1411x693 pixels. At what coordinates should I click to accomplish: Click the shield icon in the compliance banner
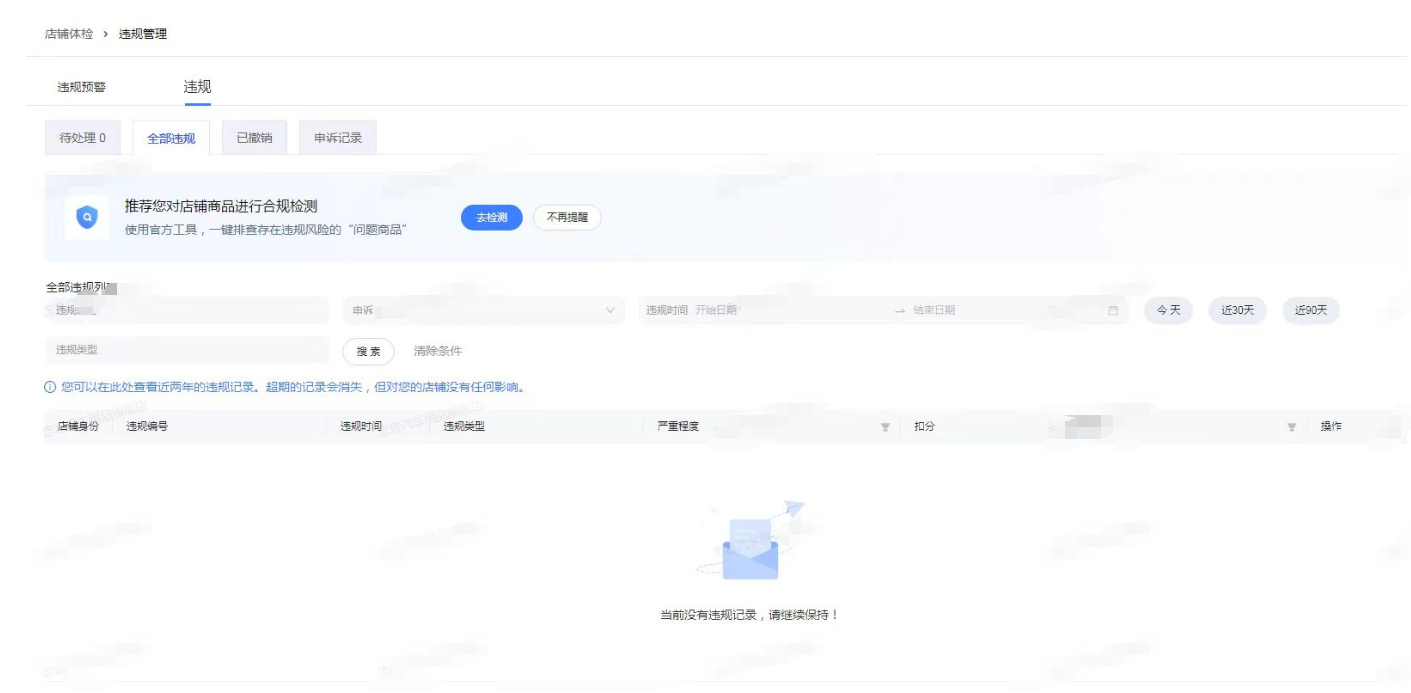87,217
